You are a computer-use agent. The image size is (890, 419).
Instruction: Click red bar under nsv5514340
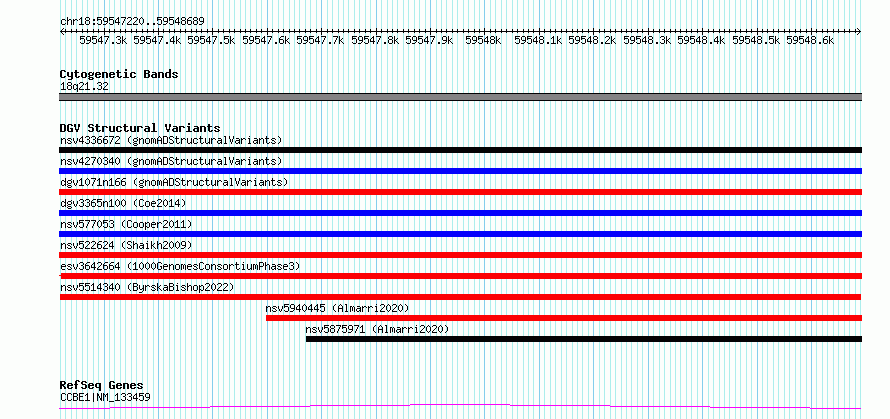point(460,297)
